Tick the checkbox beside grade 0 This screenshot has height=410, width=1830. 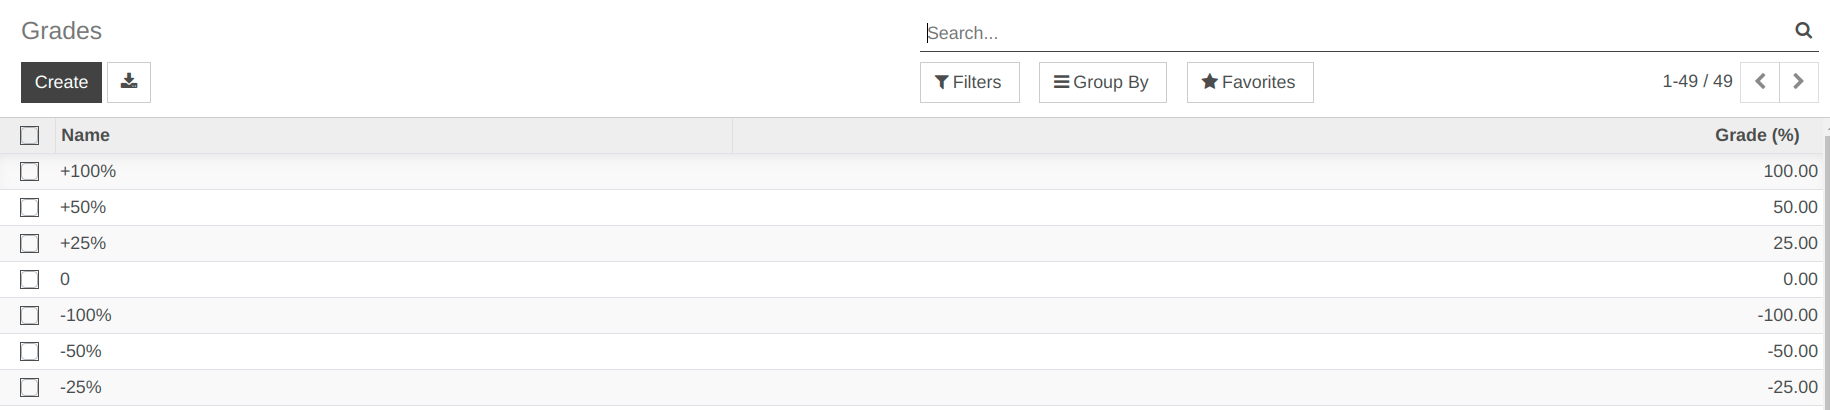click(x=30, y=279)
